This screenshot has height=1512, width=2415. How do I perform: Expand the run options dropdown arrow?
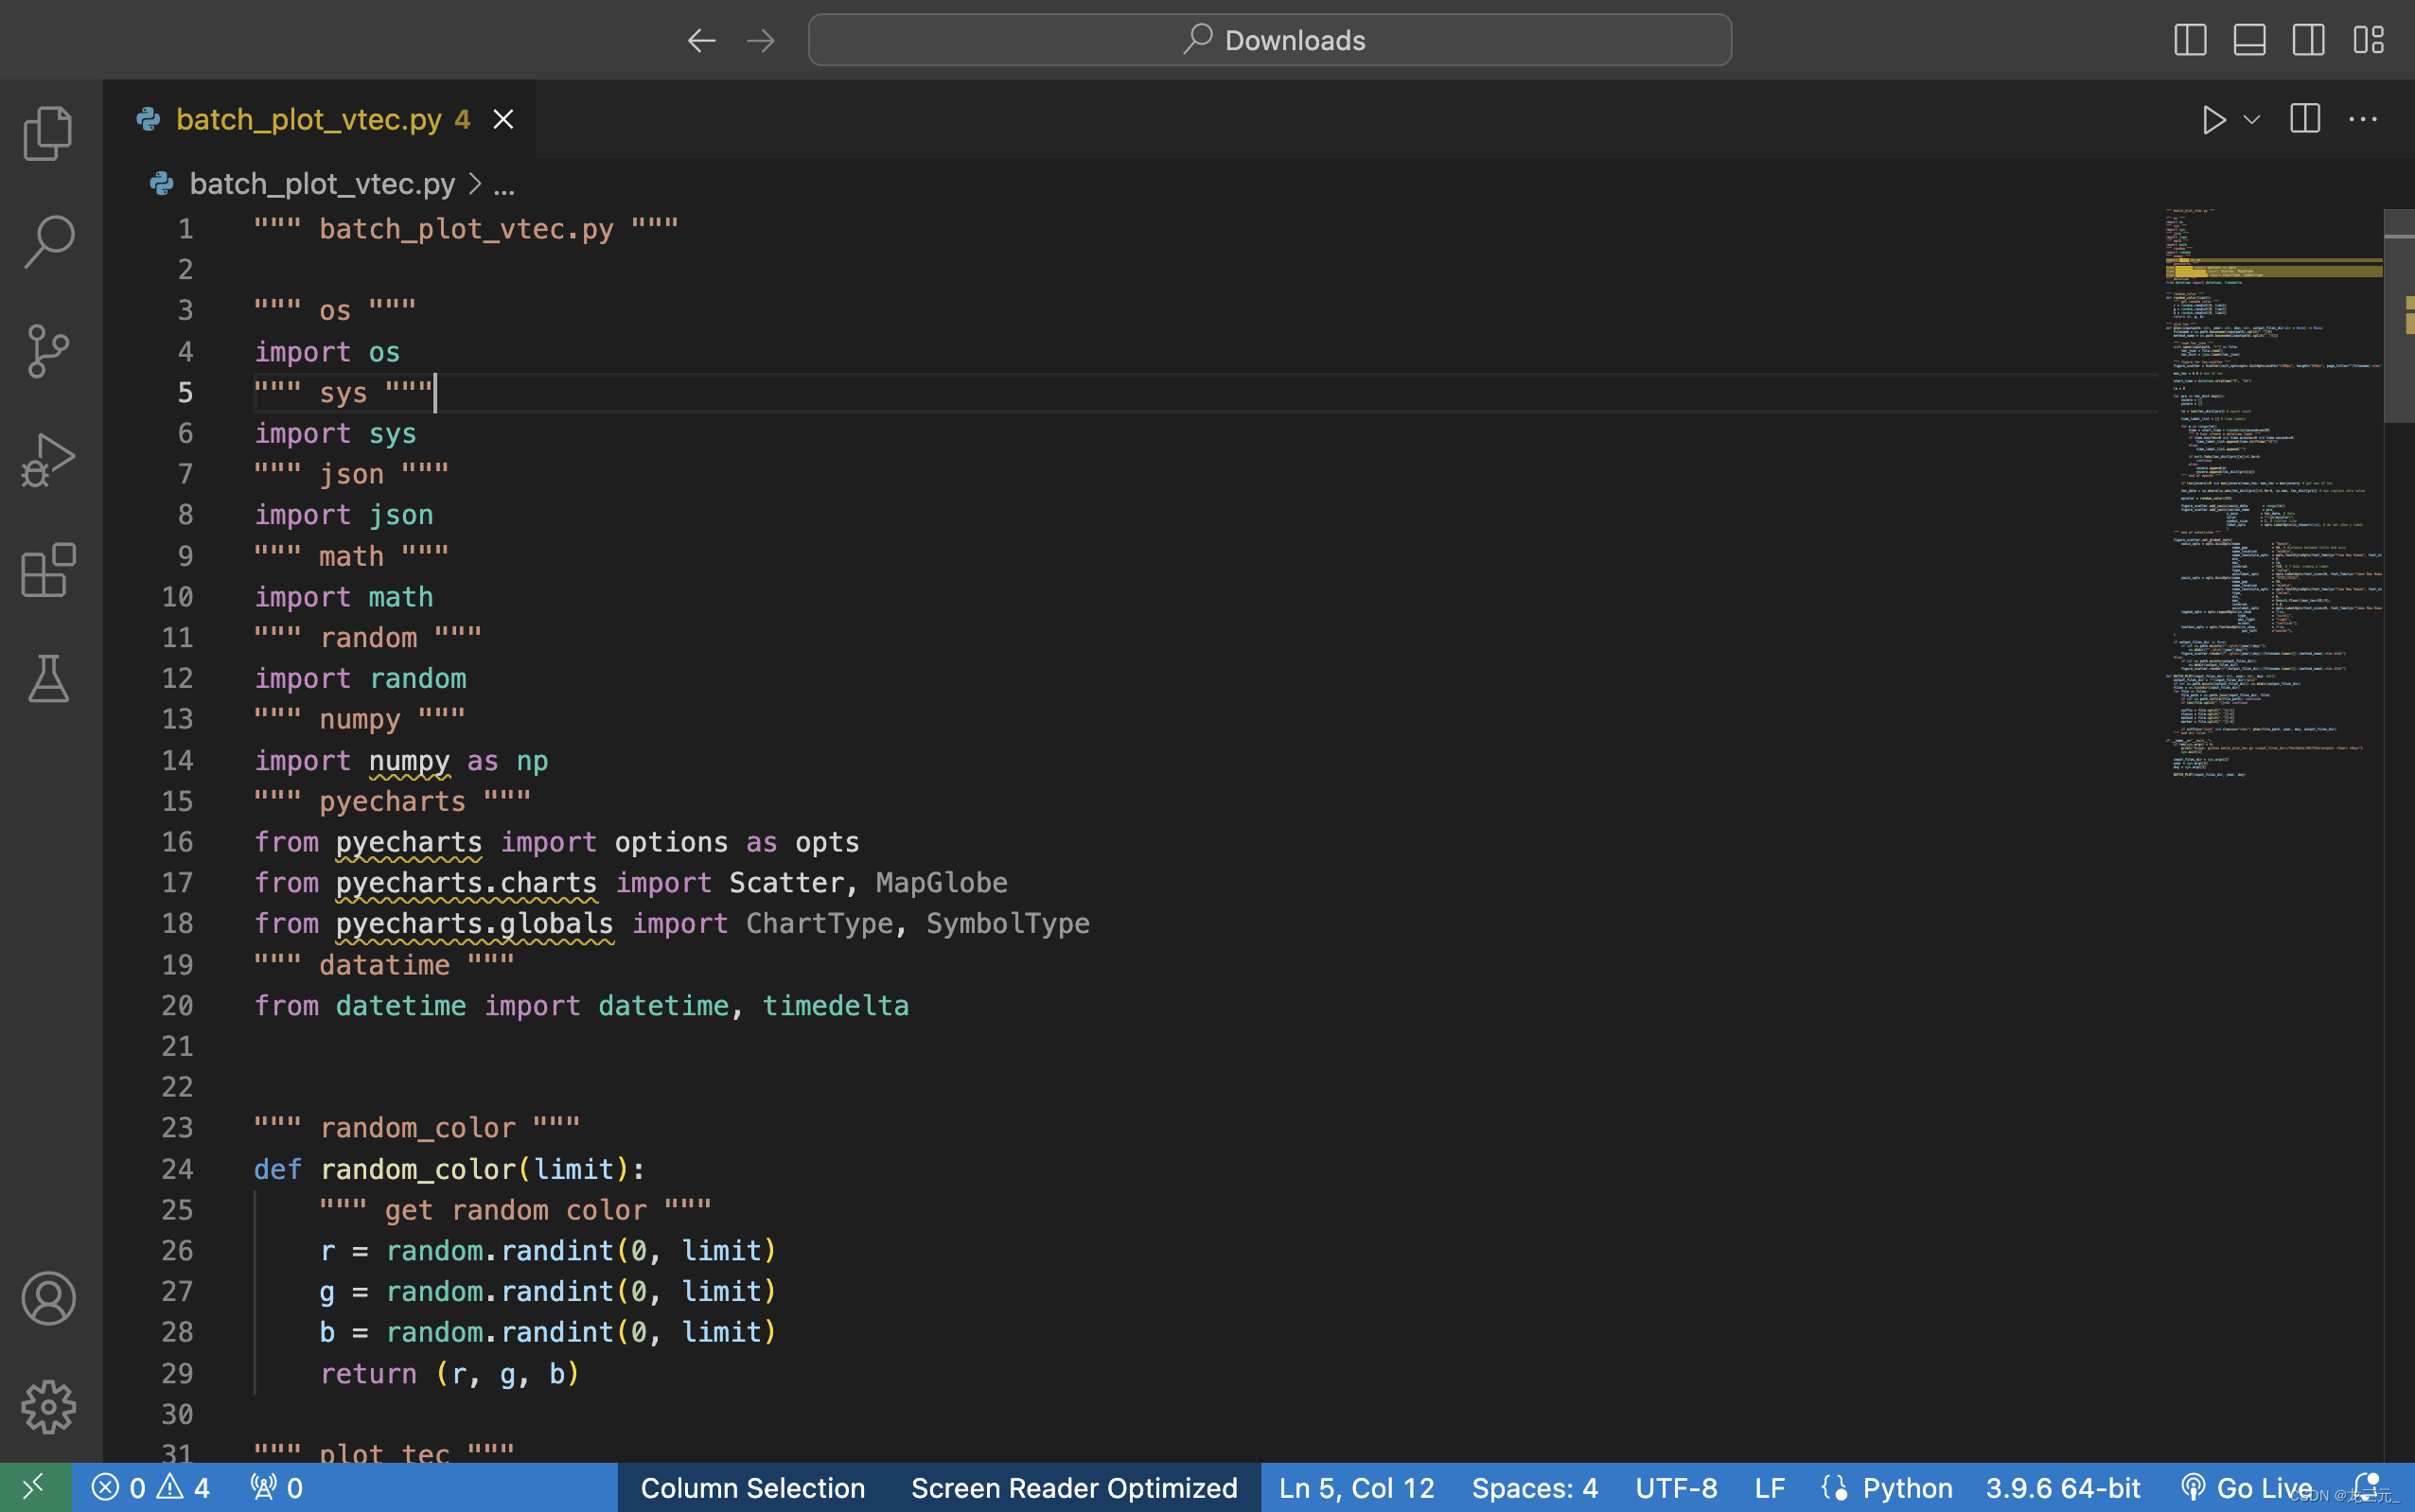click(x=2252, y=120)
